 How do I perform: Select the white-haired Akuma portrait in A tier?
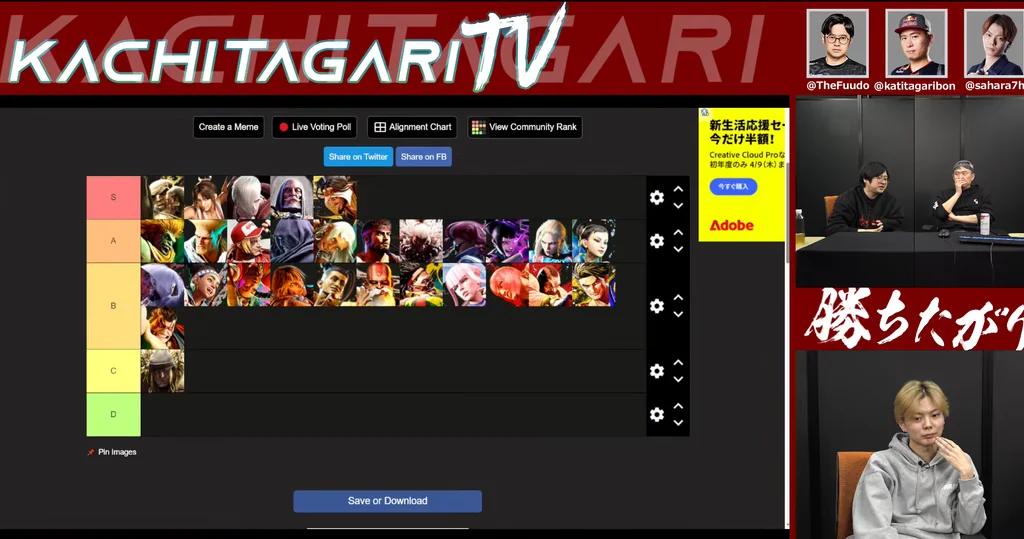pyautogui.click(x=421, y=241)
